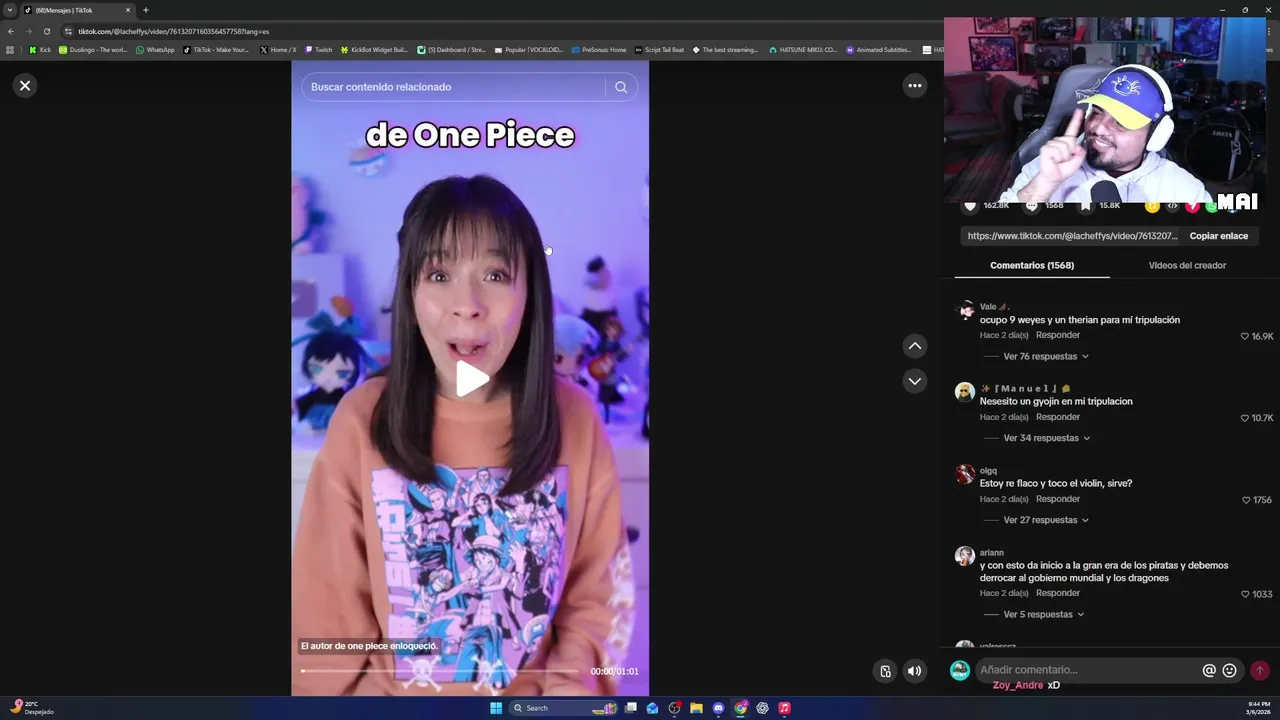This screenshot has width=1280, height=720.
Task: Open a new browser tab with plus
Action: click(x=145, y=10)
